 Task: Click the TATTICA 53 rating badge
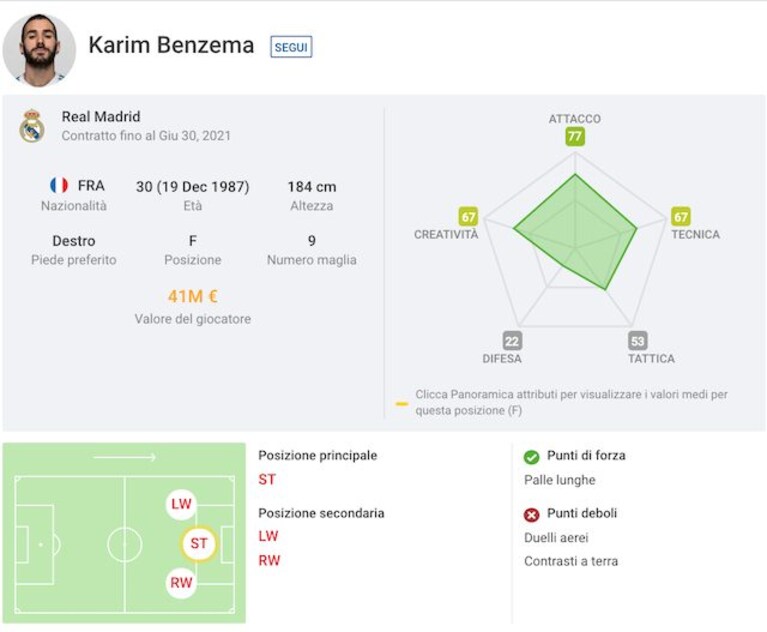click(x=637, y=340)
